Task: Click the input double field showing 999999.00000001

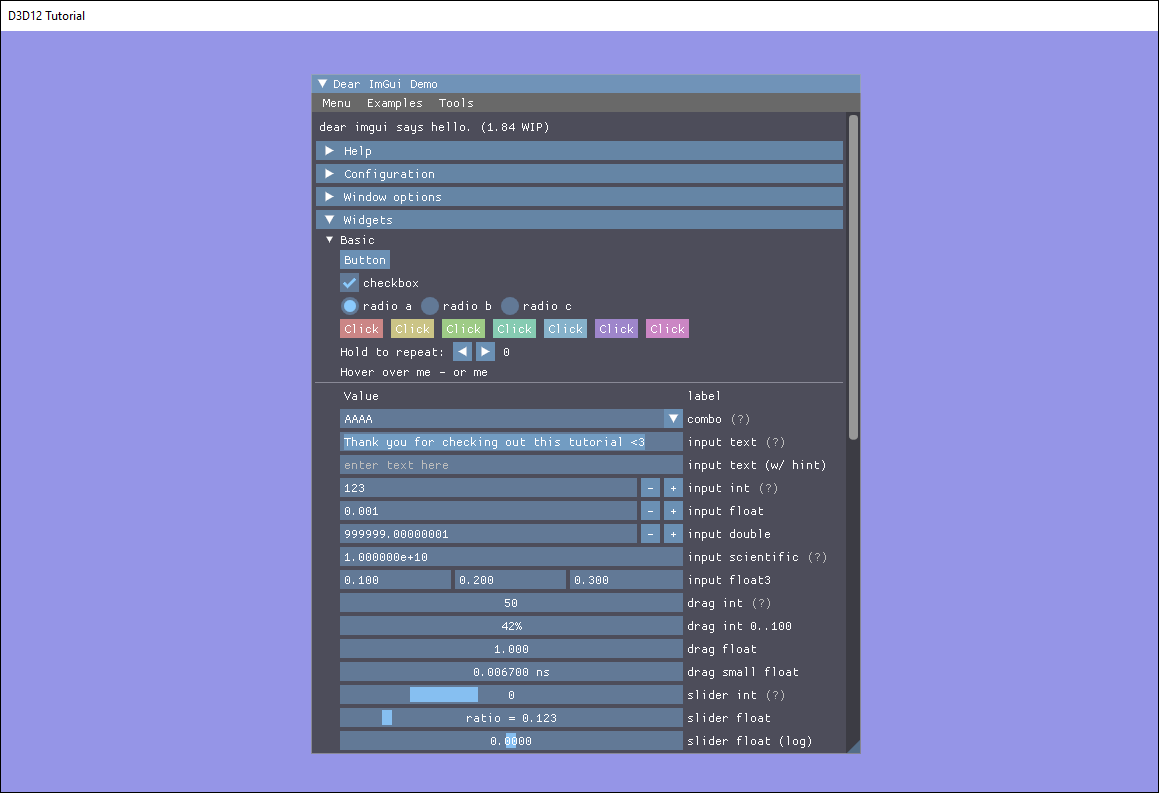Action: (489, 534)
